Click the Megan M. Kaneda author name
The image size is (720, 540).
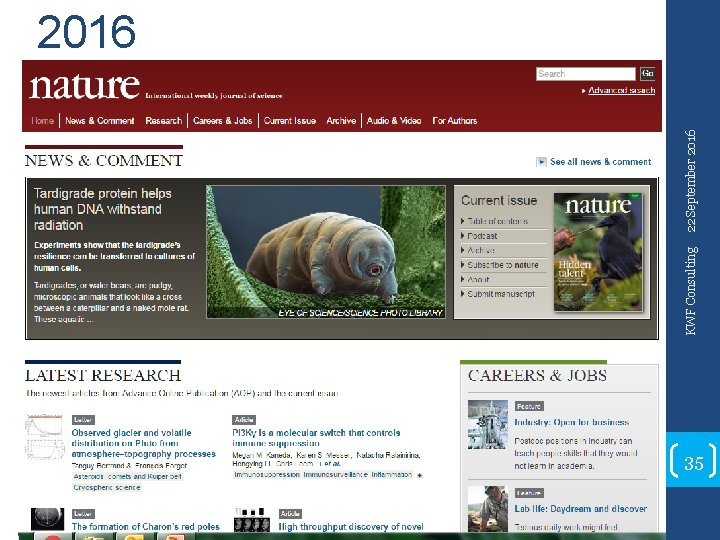pos(262,455)
